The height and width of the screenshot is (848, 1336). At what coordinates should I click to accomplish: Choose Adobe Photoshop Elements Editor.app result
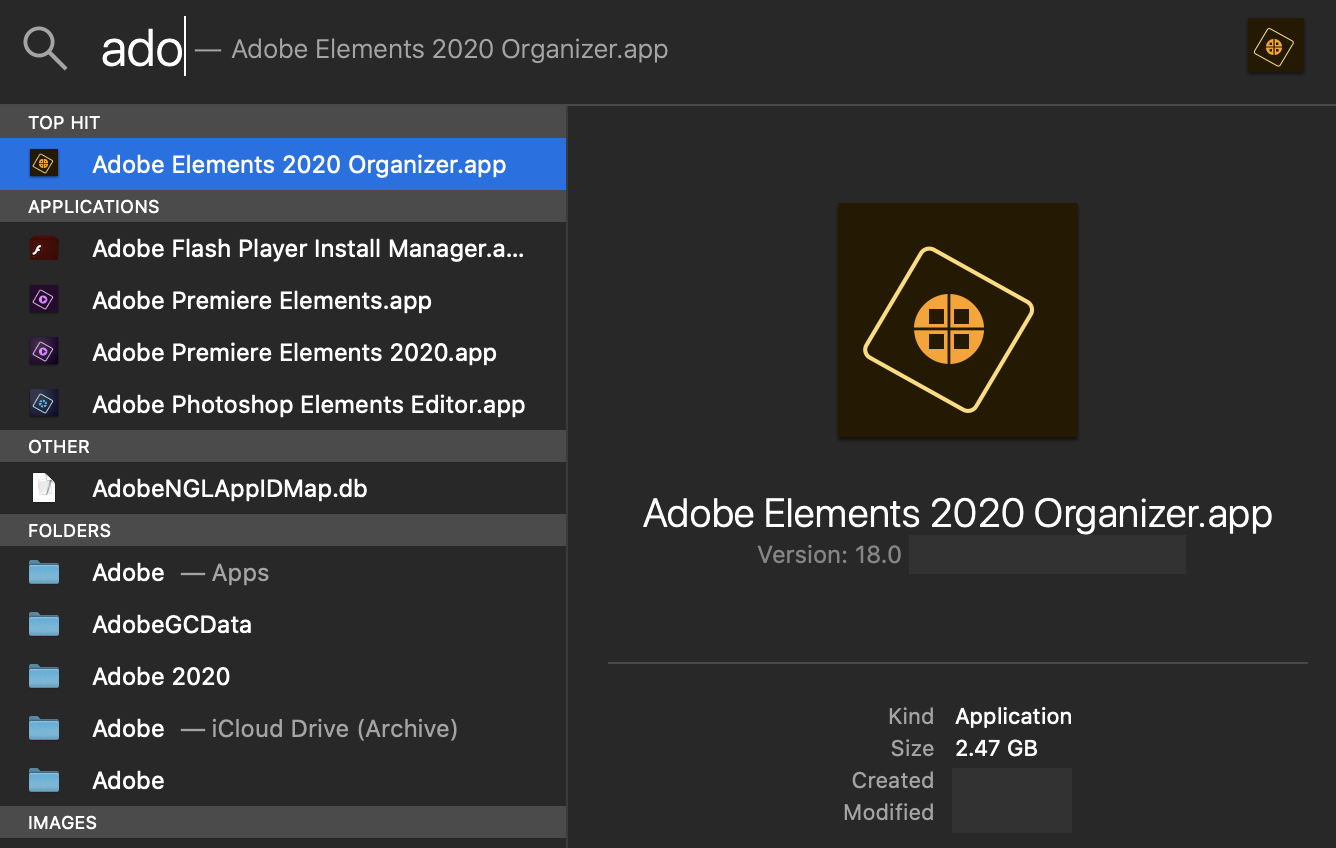tap(308, 404)
